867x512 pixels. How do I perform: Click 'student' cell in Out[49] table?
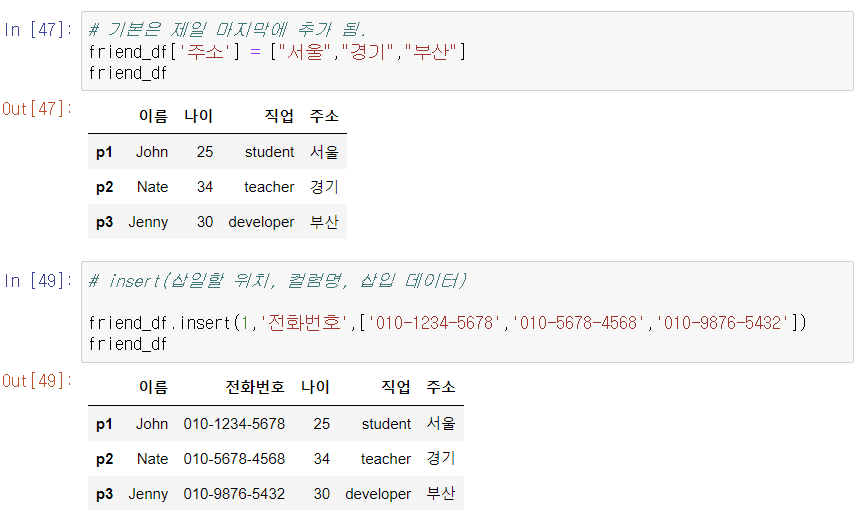[x=386, y=424]
